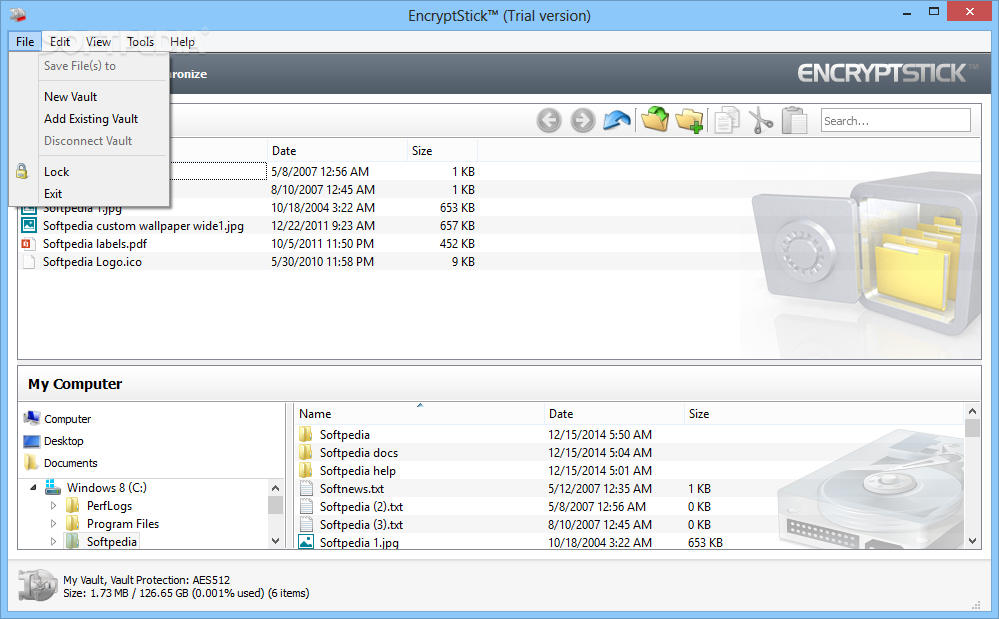Click the Softpedia docs folder icon
The width and height of the screenshot is (999, 619).
[x=306, y=452]
